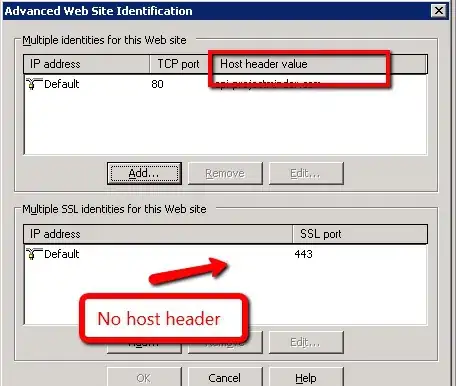Click the Edit... button under web identities list
The height and width of the screenshot is (386, 456).
click(x=306, y=173)
